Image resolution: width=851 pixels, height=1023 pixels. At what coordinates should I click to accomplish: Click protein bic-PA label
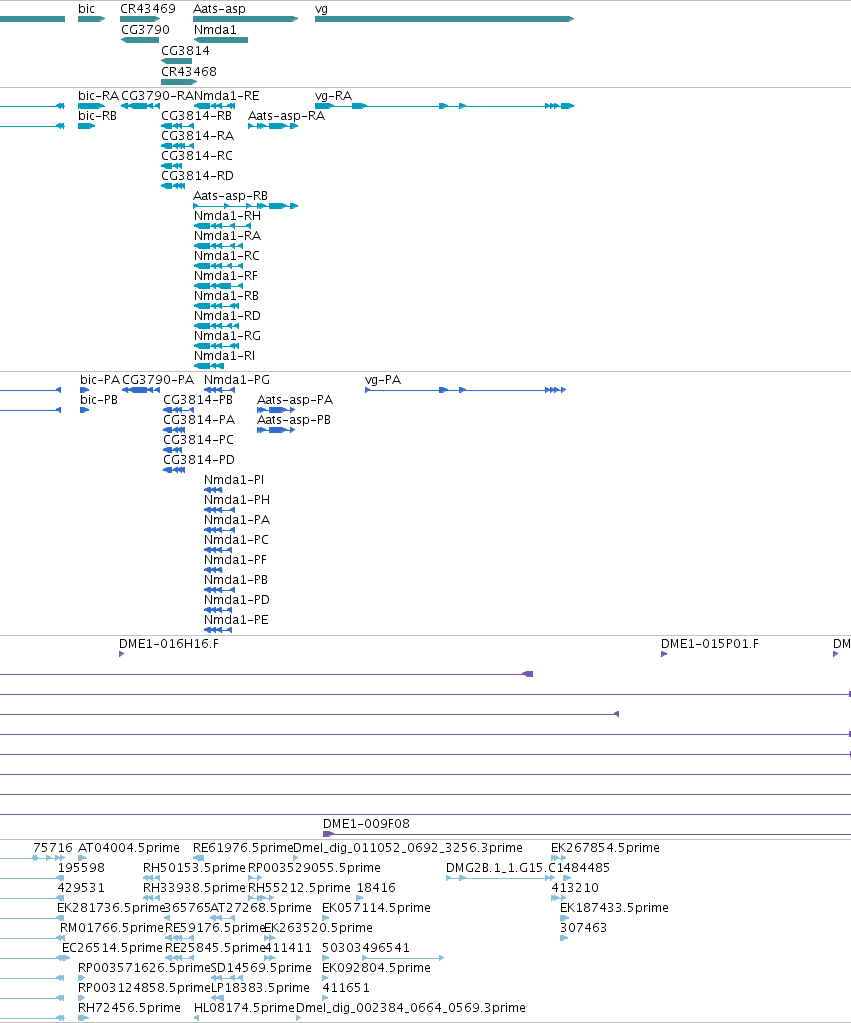click(x=100, y=380)
